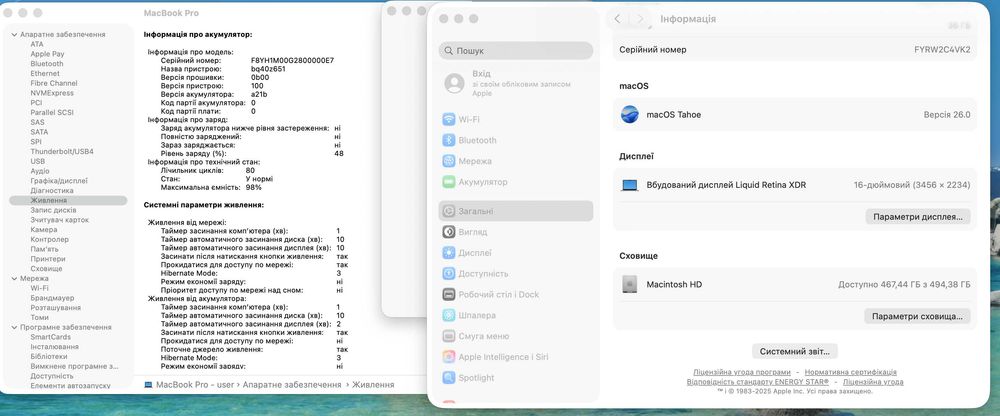Screen dimensions: 1000x416
Task: Select Thunderbolt/USB4 in the hardware tree
Action: point(62,152)
